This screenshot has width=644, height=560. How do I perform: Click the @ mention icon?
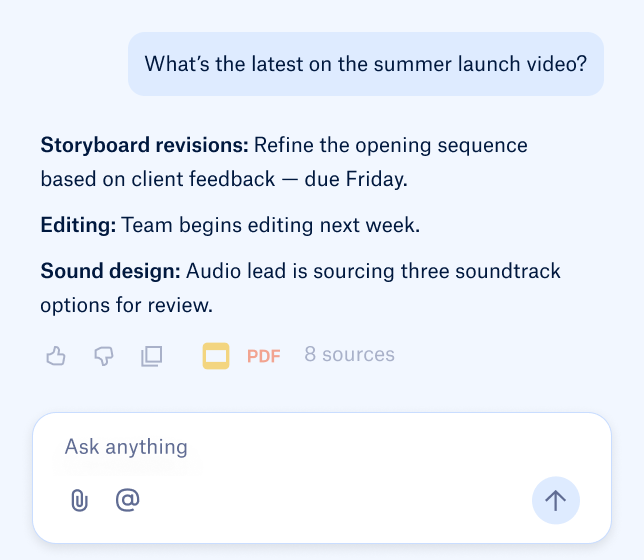pyautogui.click(x=127, y=500)
